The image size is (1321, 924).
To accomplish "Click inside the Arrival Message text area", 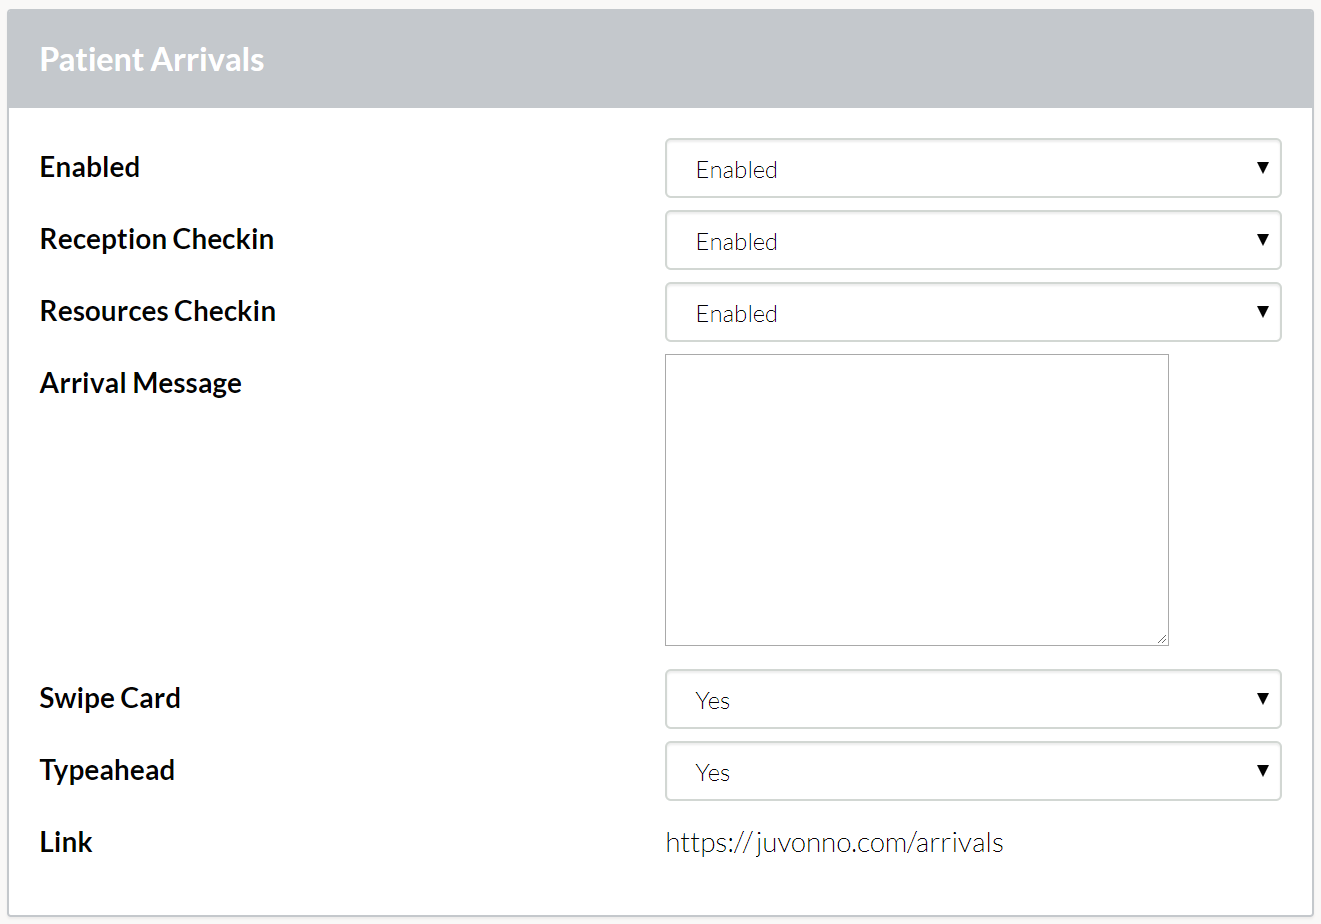I will click(917, 500).
